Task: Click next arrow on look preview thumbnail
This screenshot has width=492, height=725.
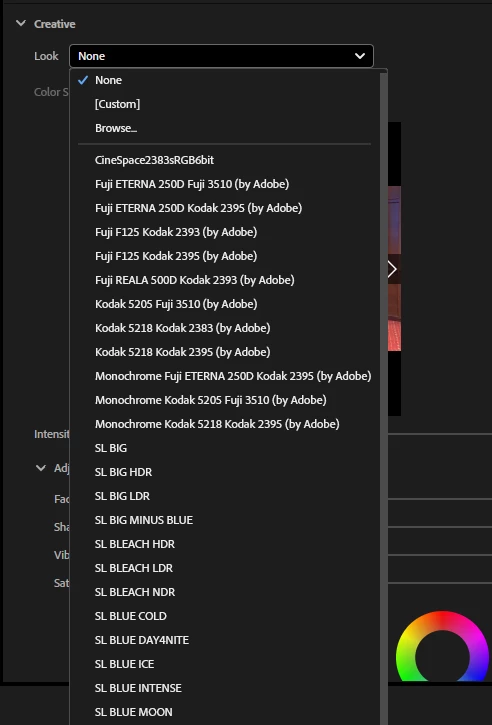Action: [x=393, y=269]
